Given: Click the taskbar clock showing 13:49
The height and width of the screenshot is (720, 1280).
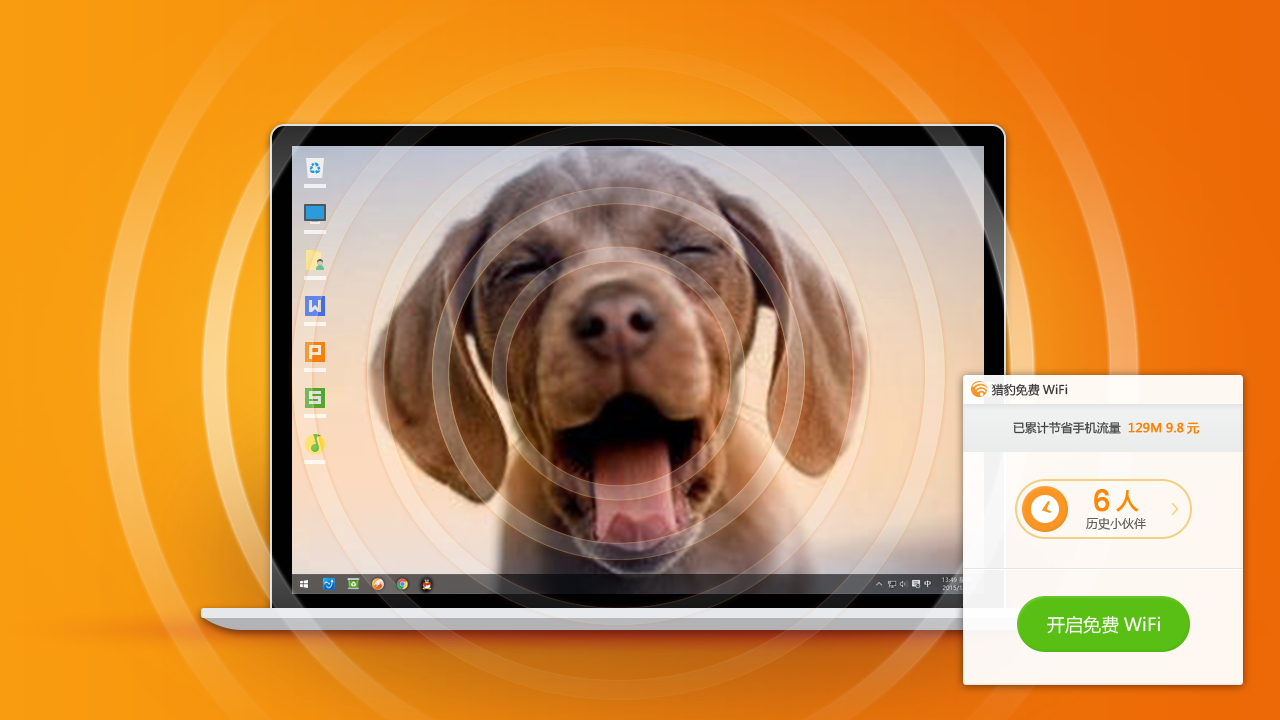Looking at the screenshot, I should [x=950, y=584].
